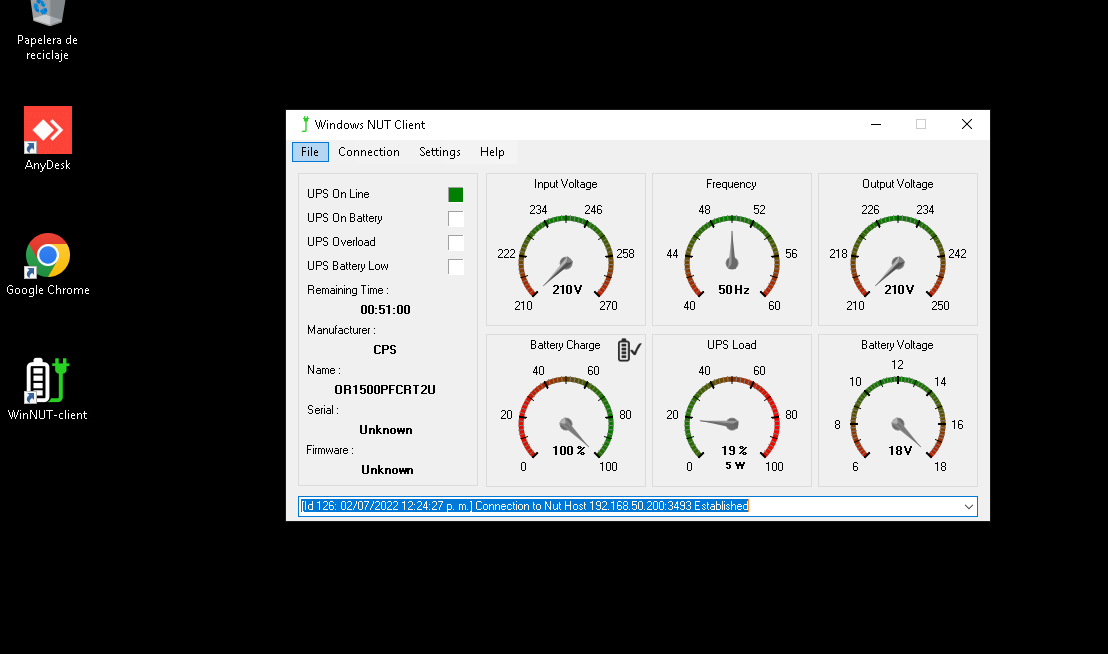This screenshot has height=654, width=1108.
Task: Toggle the UPS Overload indicator box
Action: click(x=455, y=242)
